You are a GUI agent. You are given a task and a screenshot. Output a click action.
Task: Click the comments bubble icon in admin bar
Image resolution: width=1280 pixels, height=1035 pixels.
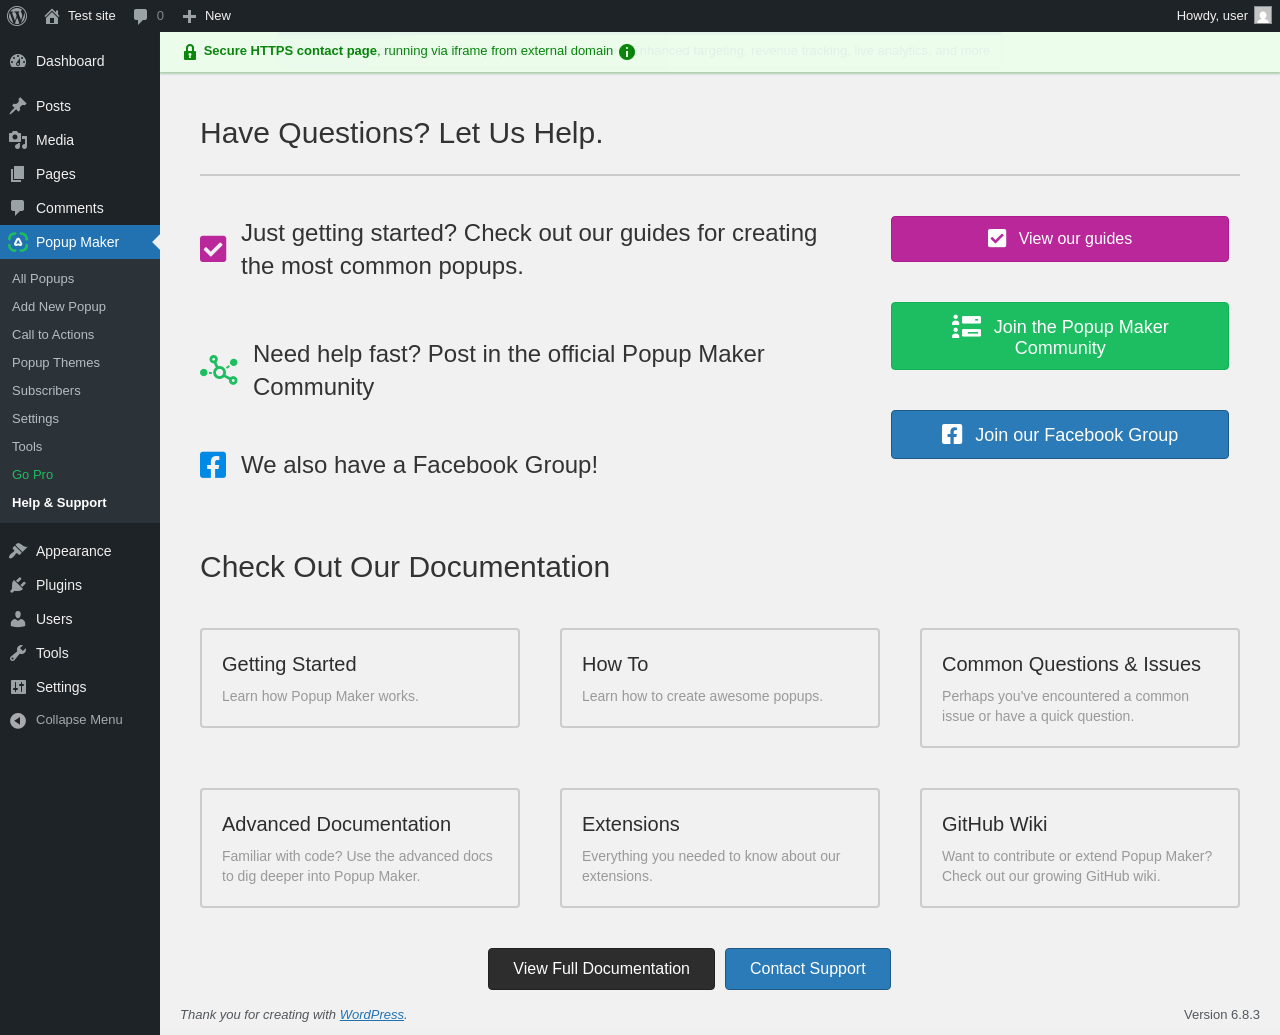[x=140, y=16]
